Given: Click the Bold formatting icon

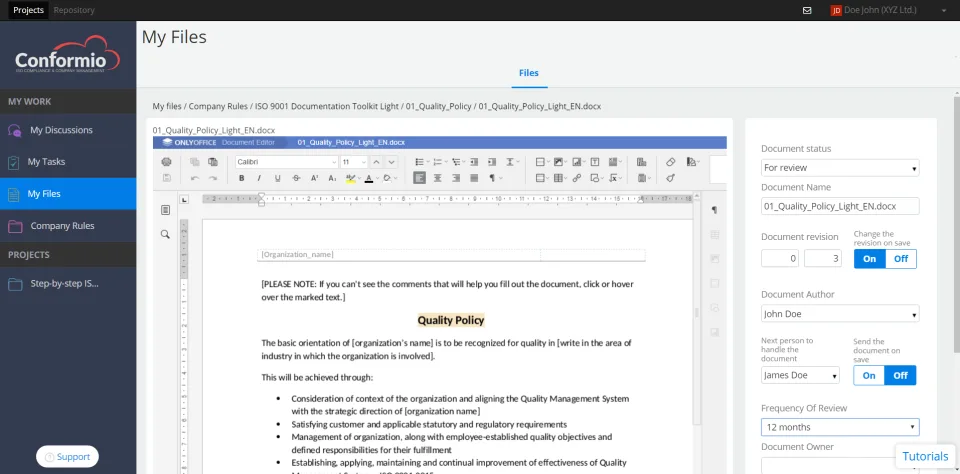Looking at the screenshot, I should [x=242, y=178].
